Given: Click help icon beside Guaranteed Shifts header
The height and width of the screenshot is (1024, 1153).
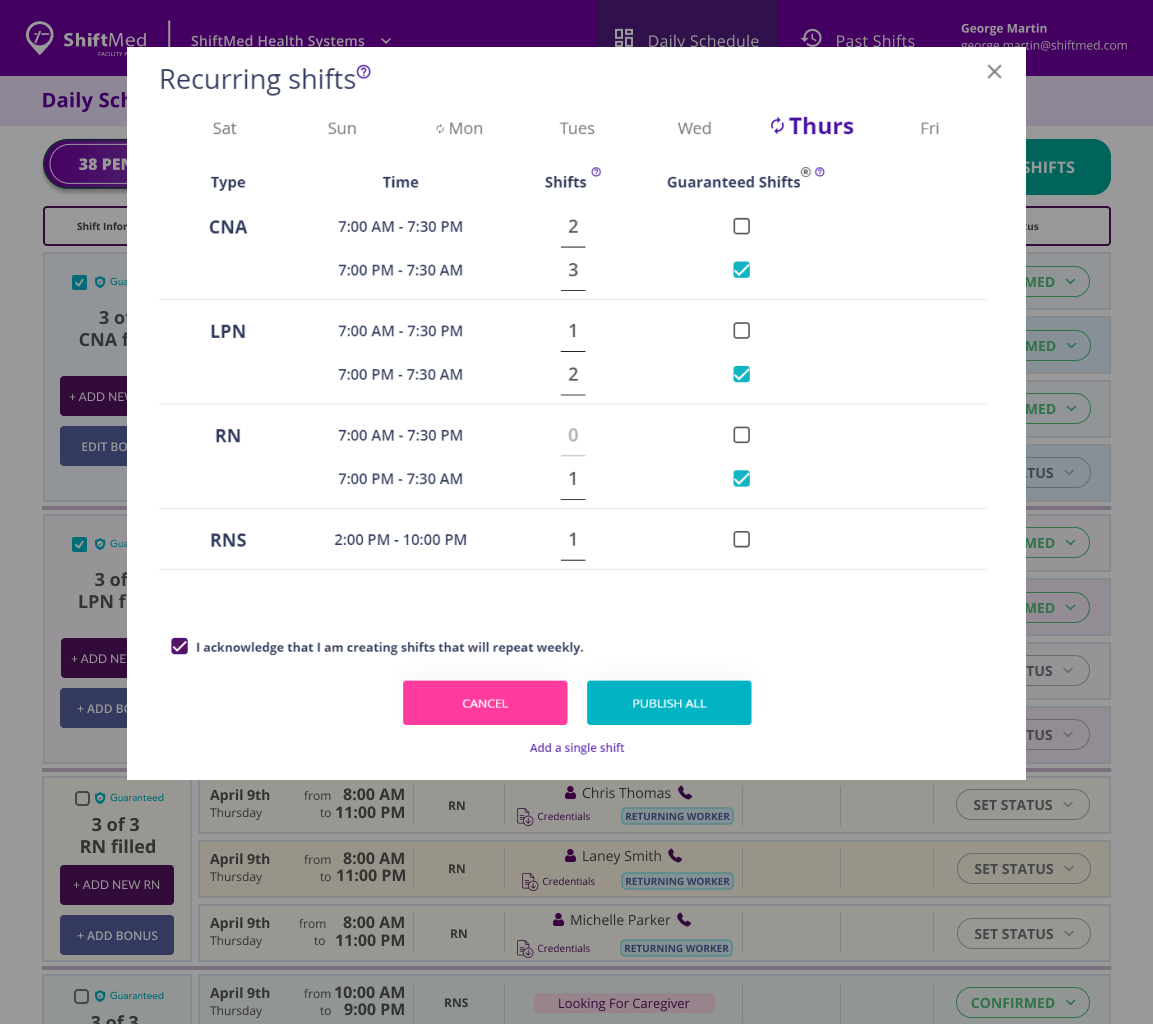Looking at the screenshot, I should tap(820, 172).
